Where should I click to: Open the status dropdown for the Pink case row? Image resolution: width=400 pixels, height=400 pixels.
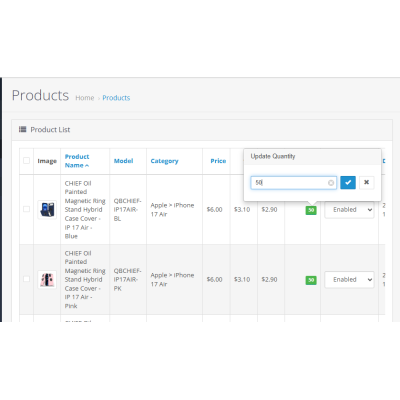pos(349,280)
